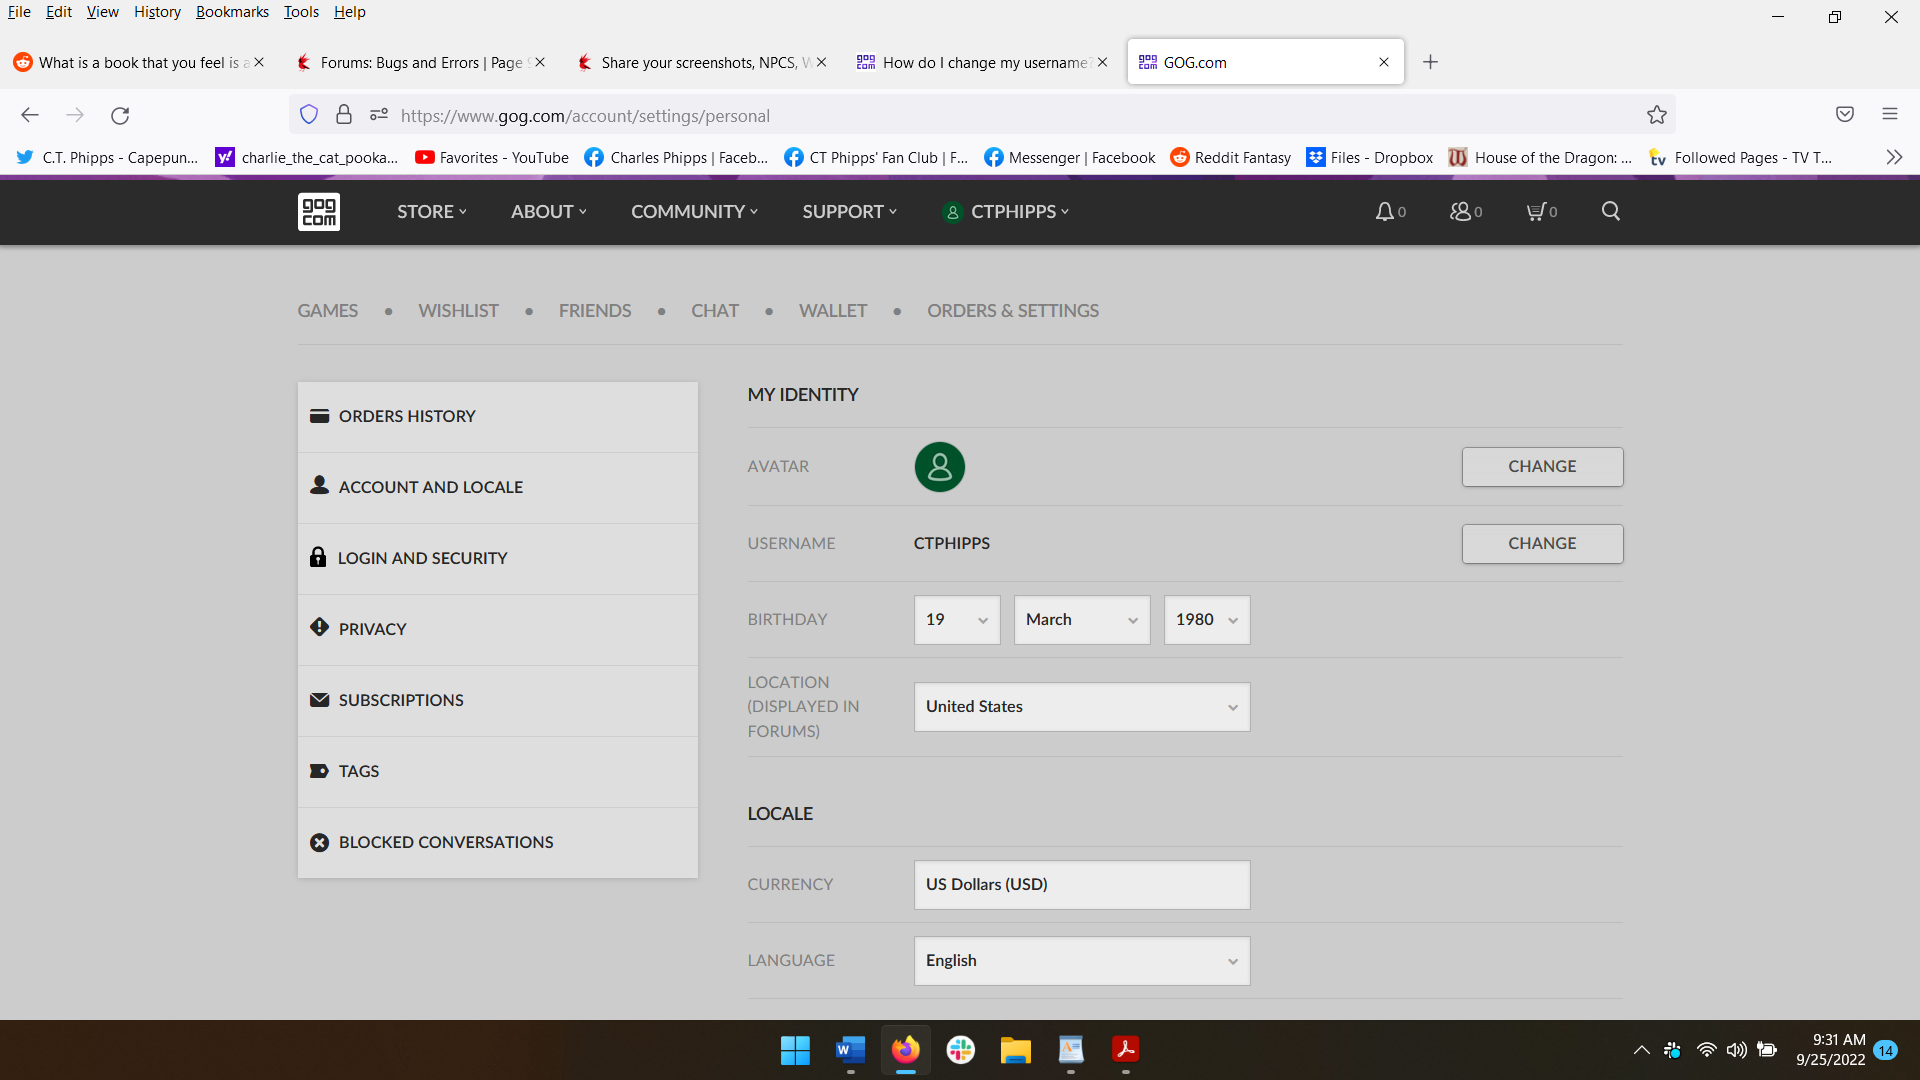Click the padlock site security icon

tap(344, 115)
